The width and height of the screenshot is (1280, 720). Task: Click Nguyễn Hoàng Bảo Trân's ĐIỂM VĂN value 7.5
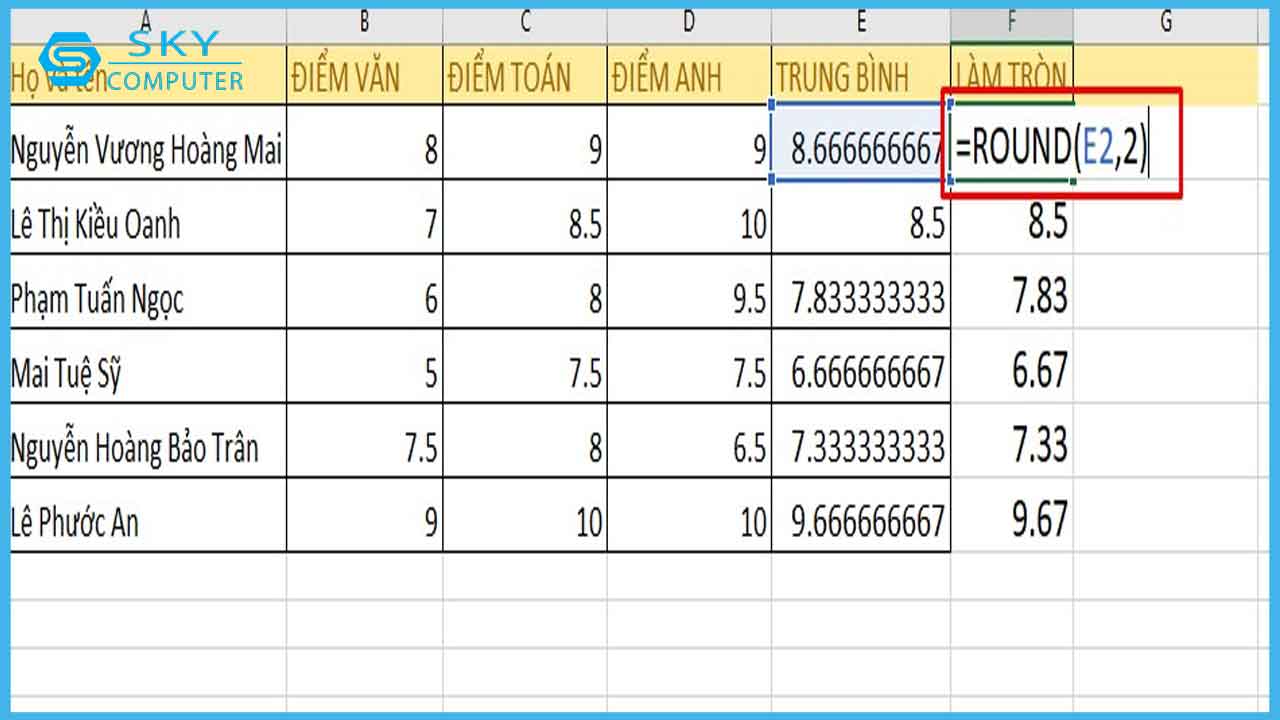(x=365, y=440)
